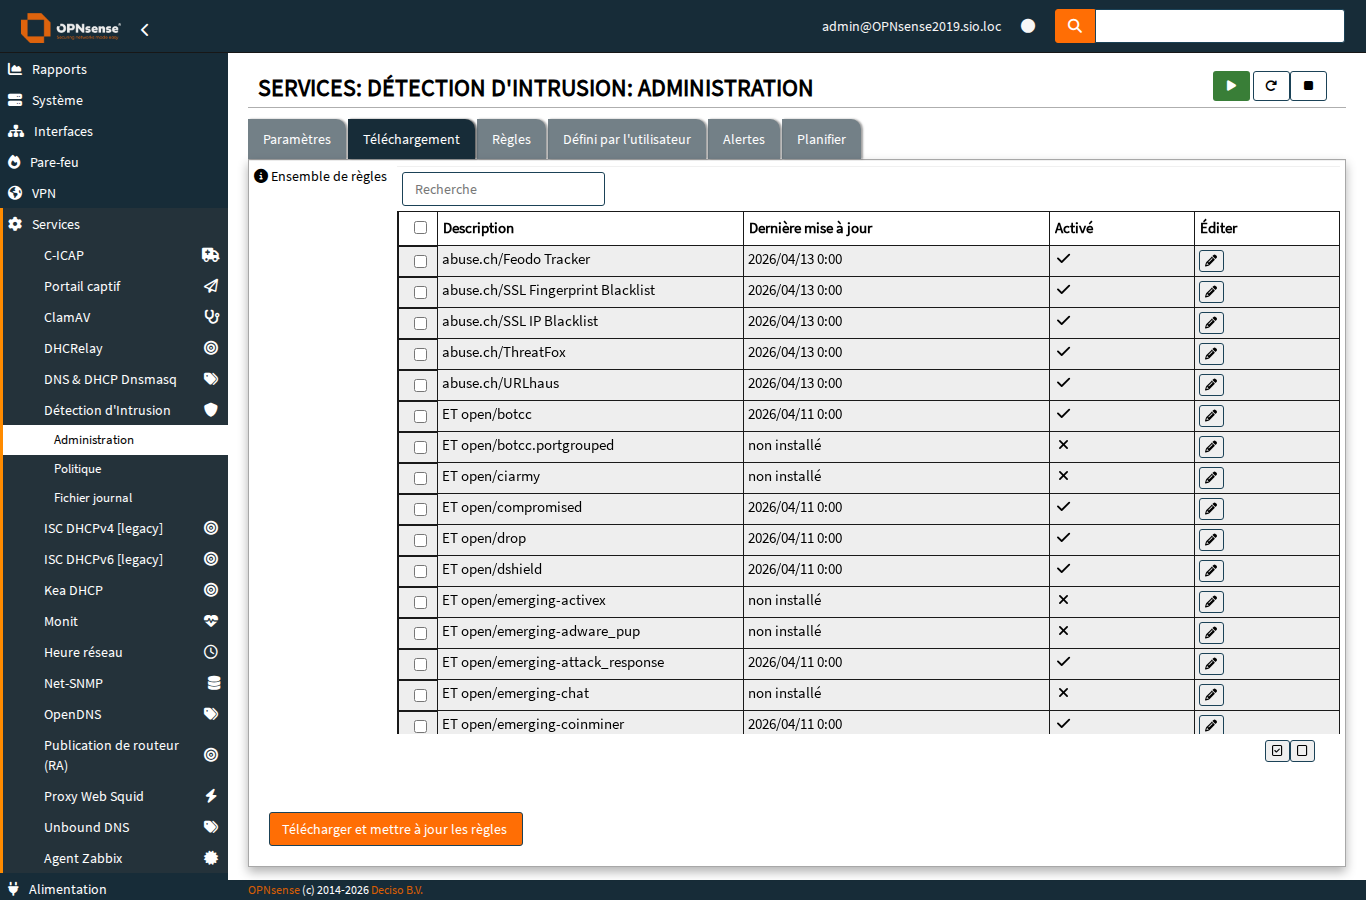This screenshot has height=900, width=1366.
Task: Open the Net-SNMP sidebar entry
Action: [116, 683]
